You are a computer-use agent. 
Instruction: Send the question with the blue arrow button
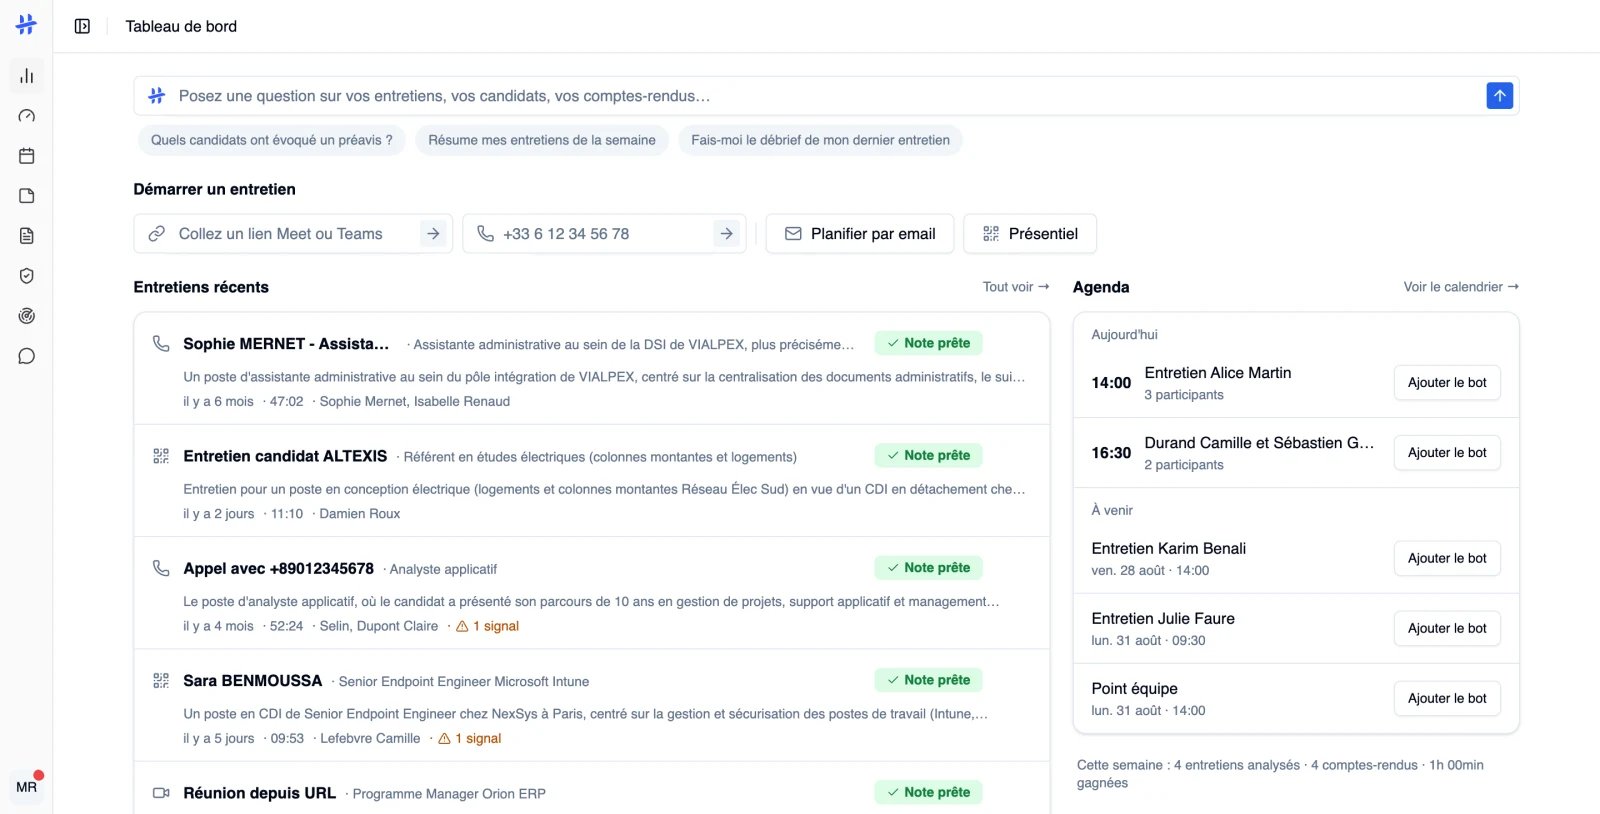pos(1499,96)
